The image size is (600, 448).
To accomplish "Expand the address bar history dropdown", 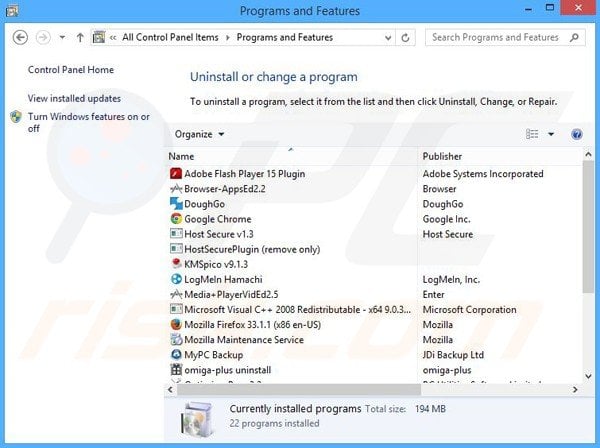I will [388, 37].
